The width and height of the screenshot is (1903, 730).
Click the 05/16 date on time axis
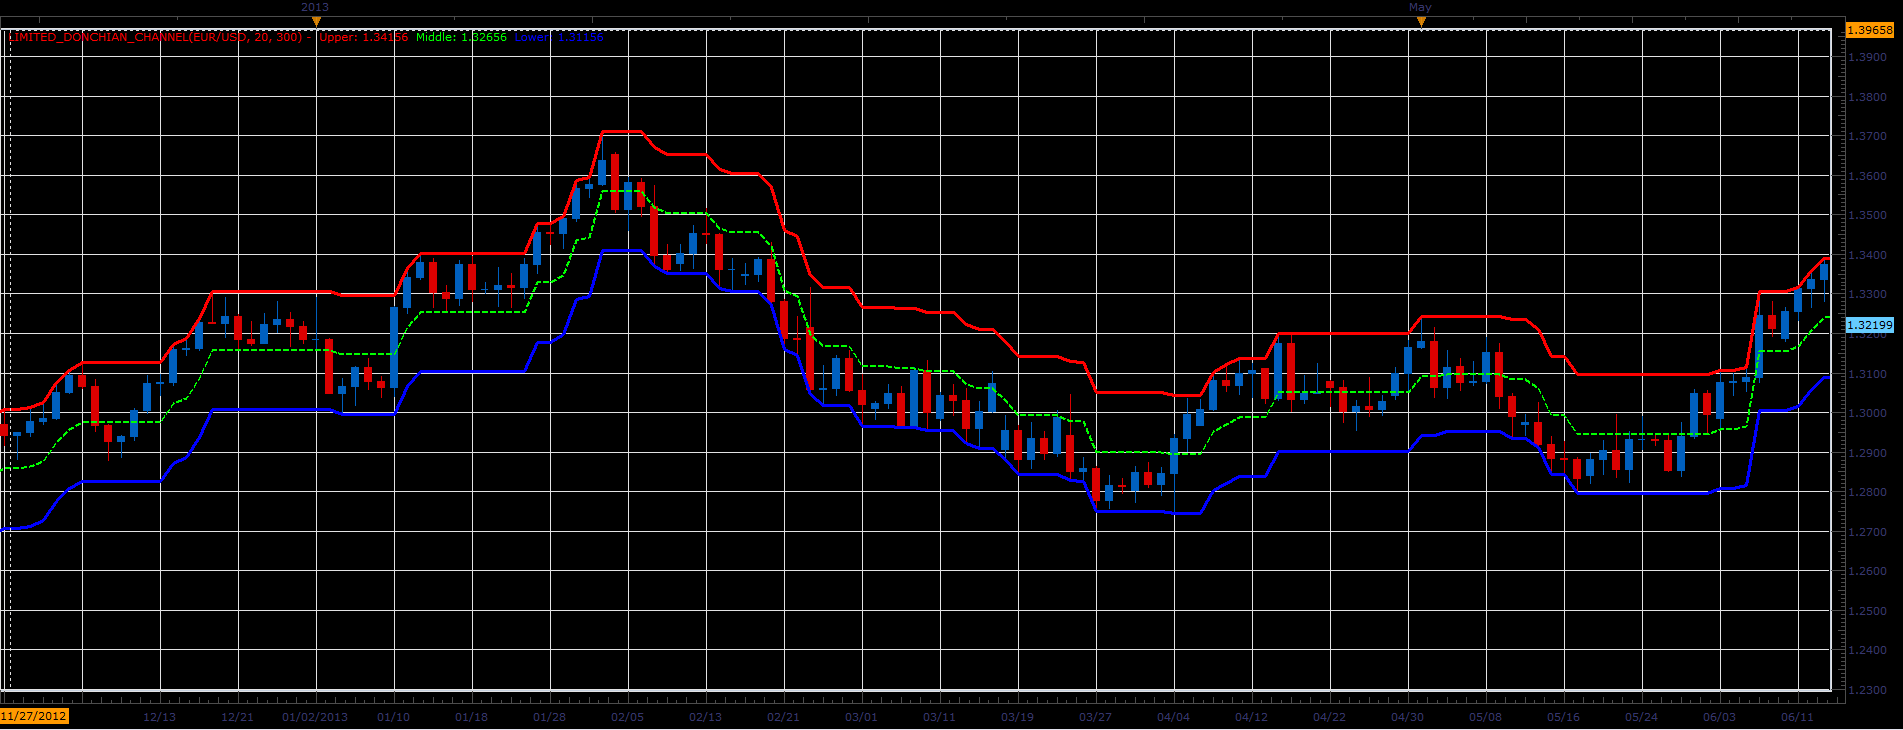click(x=1563, y=717)
